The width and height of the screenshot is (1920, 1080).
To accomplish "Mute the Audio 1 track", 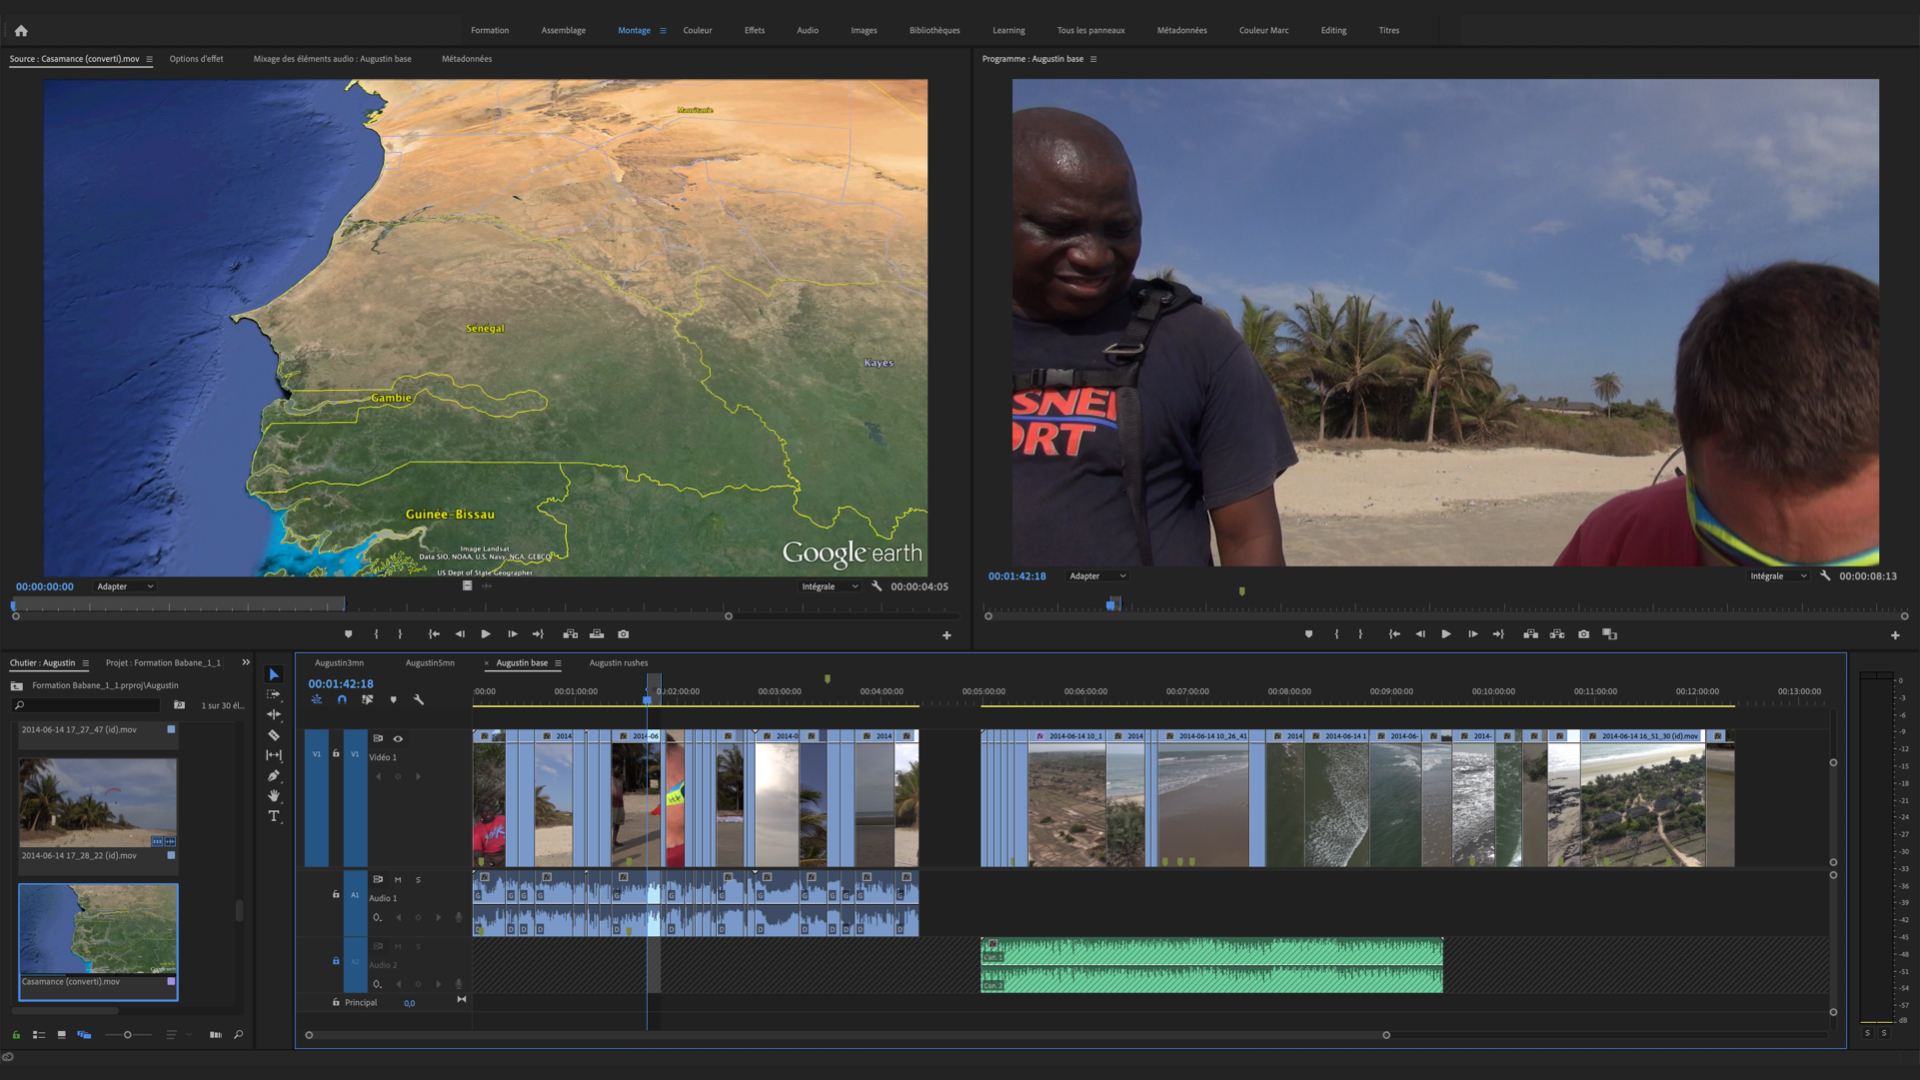I will [398, 880].
